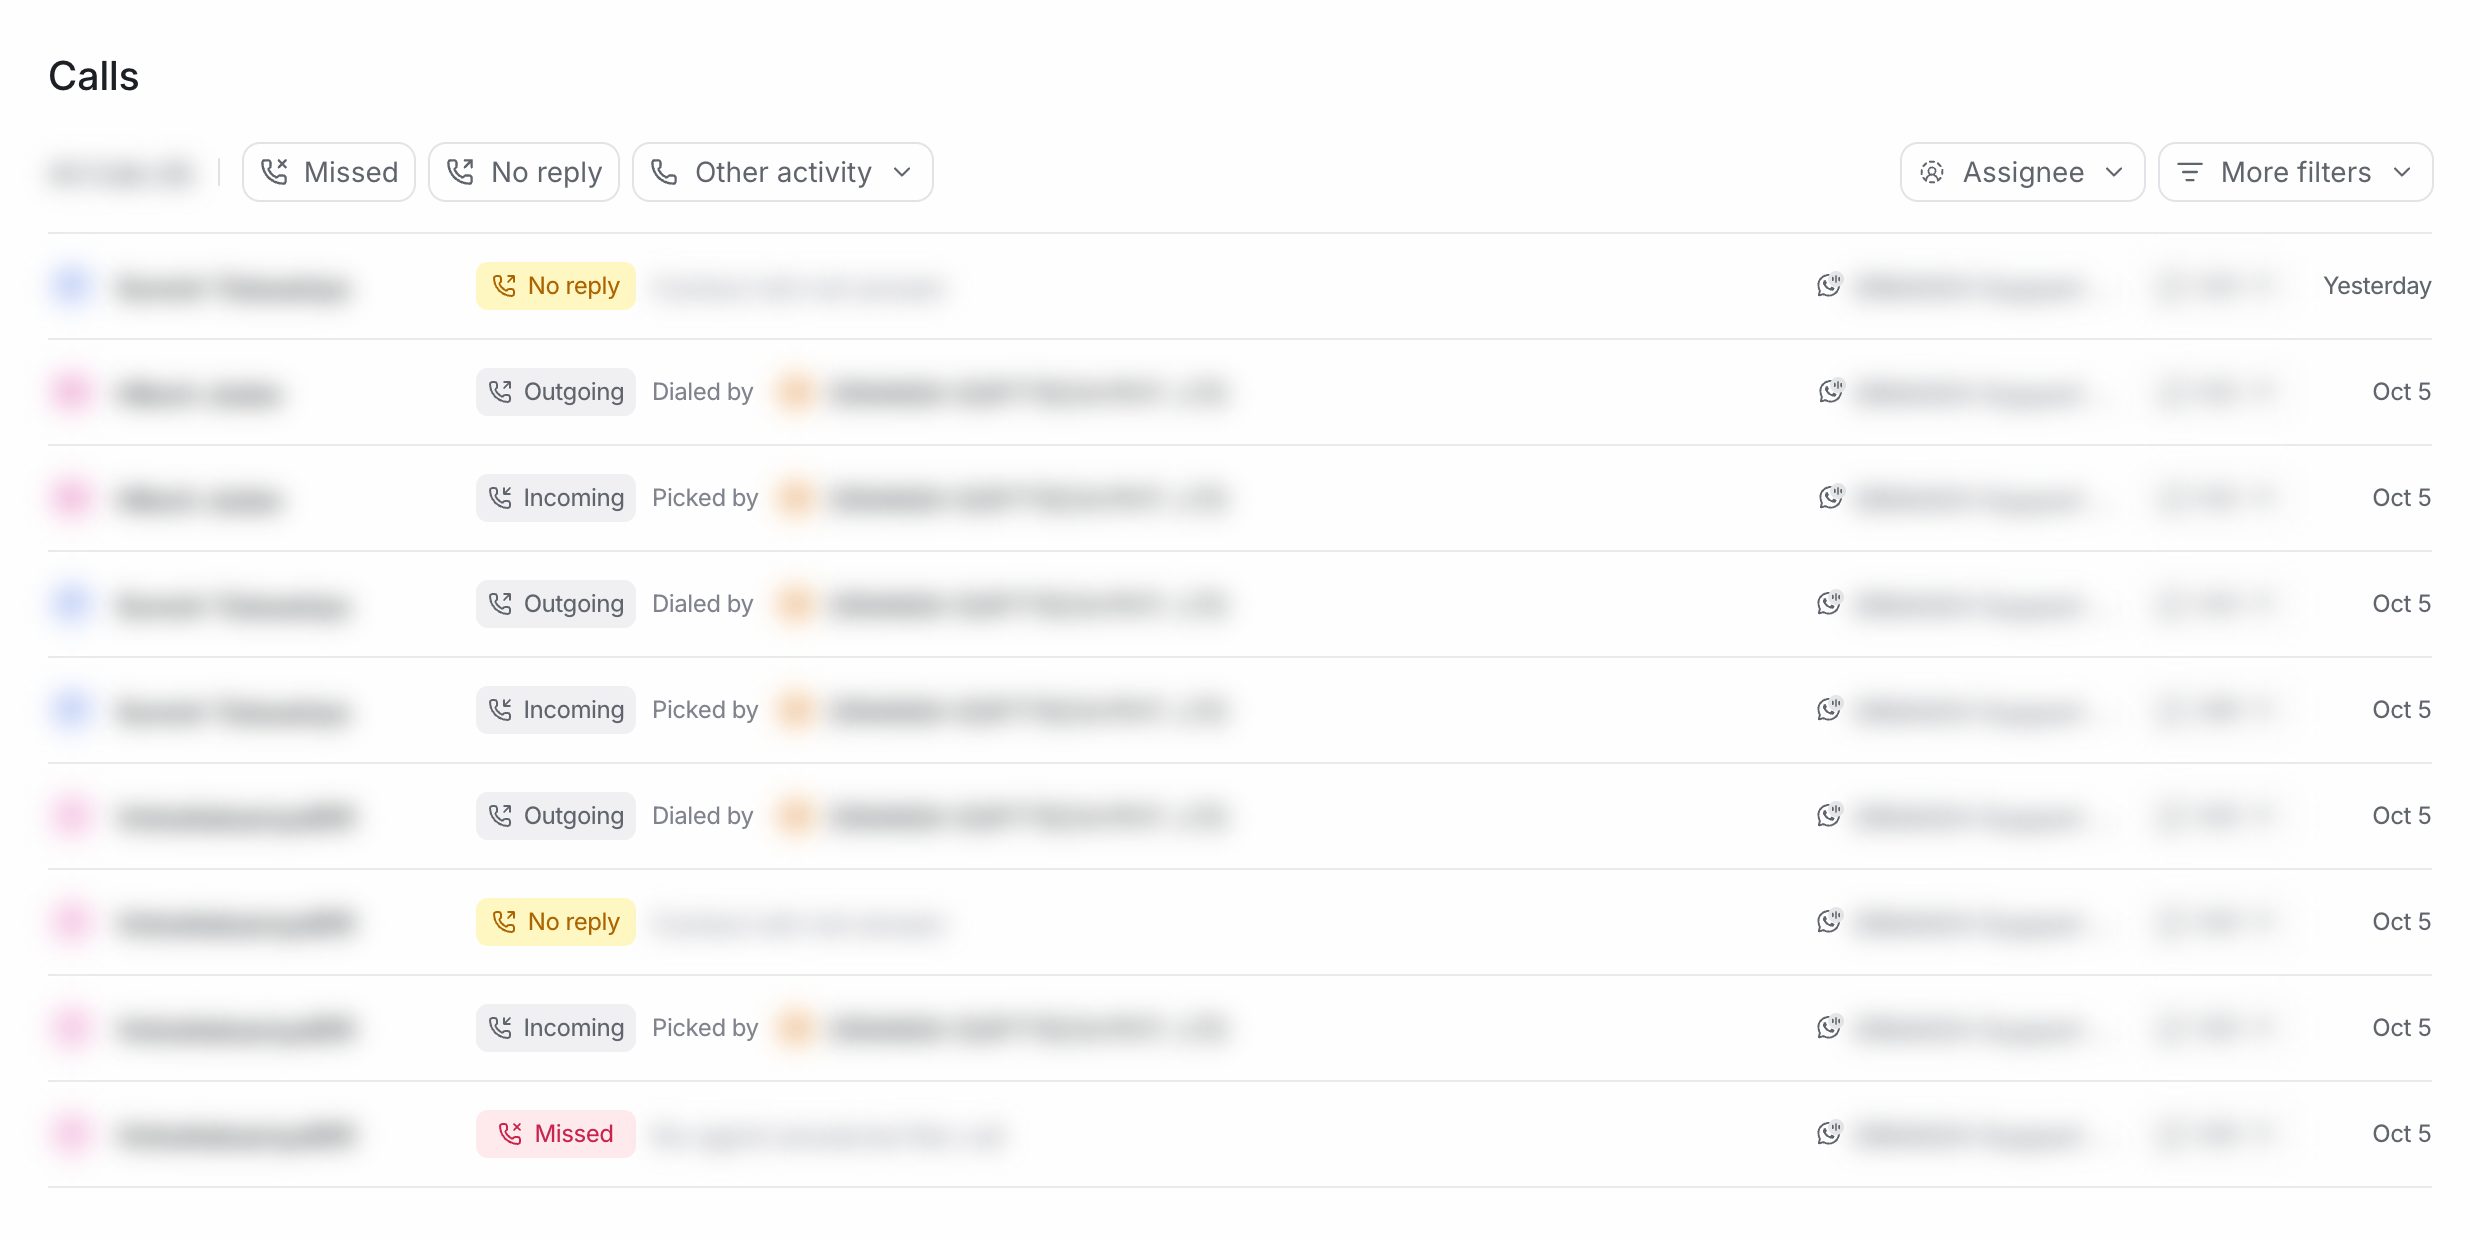Click the WhatsApp channel icon in Yesterday row
This screenshot has width=2480, height=1240.
(x=1829, y=286)
